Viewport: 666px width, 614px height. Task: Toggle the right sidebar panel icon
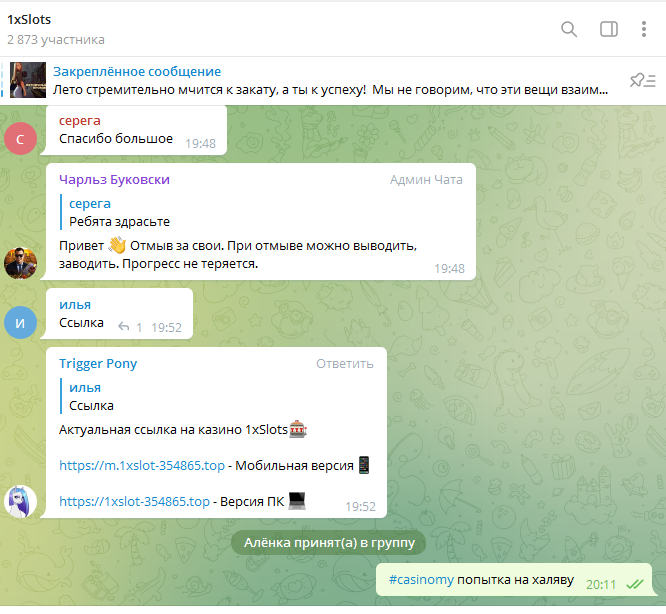(x=609, y=29)
